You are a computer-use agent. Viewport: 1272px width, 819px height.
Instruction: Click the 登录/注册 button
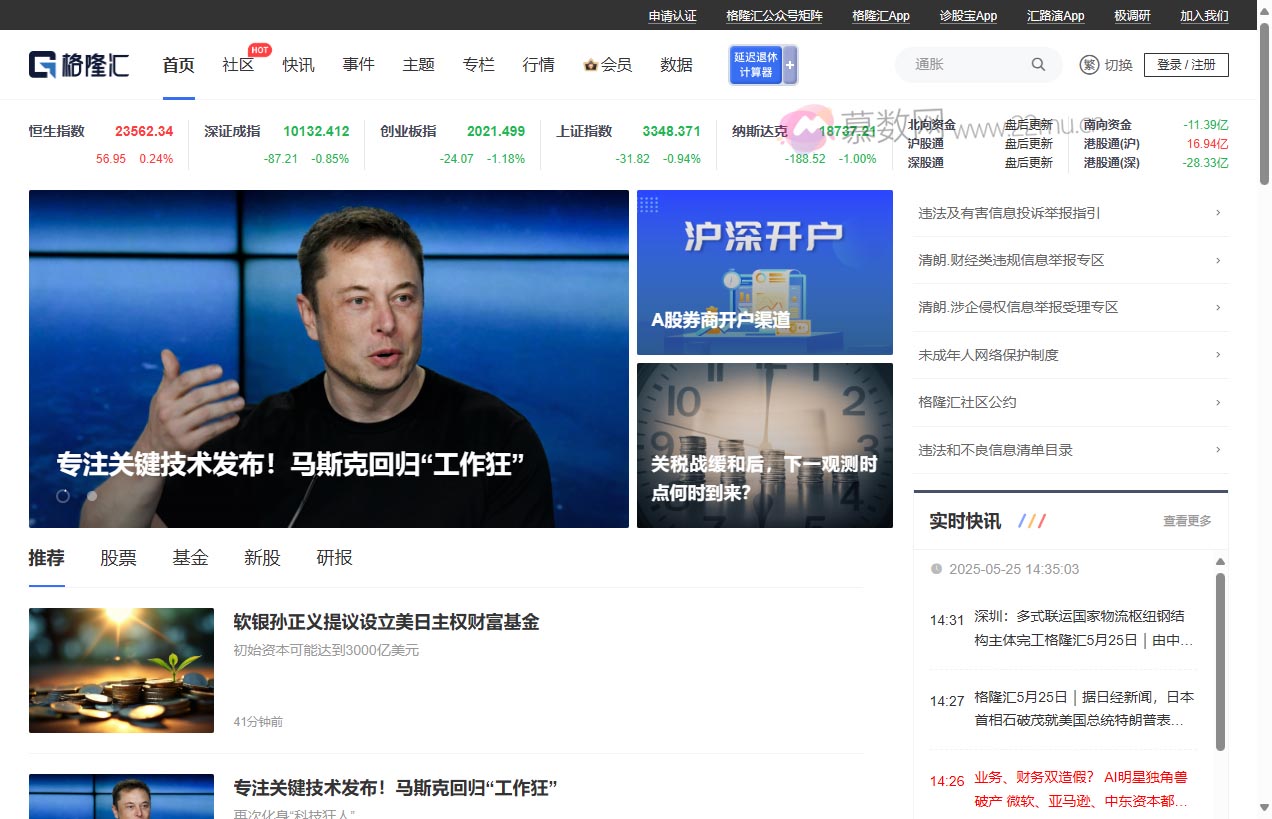1186,64
